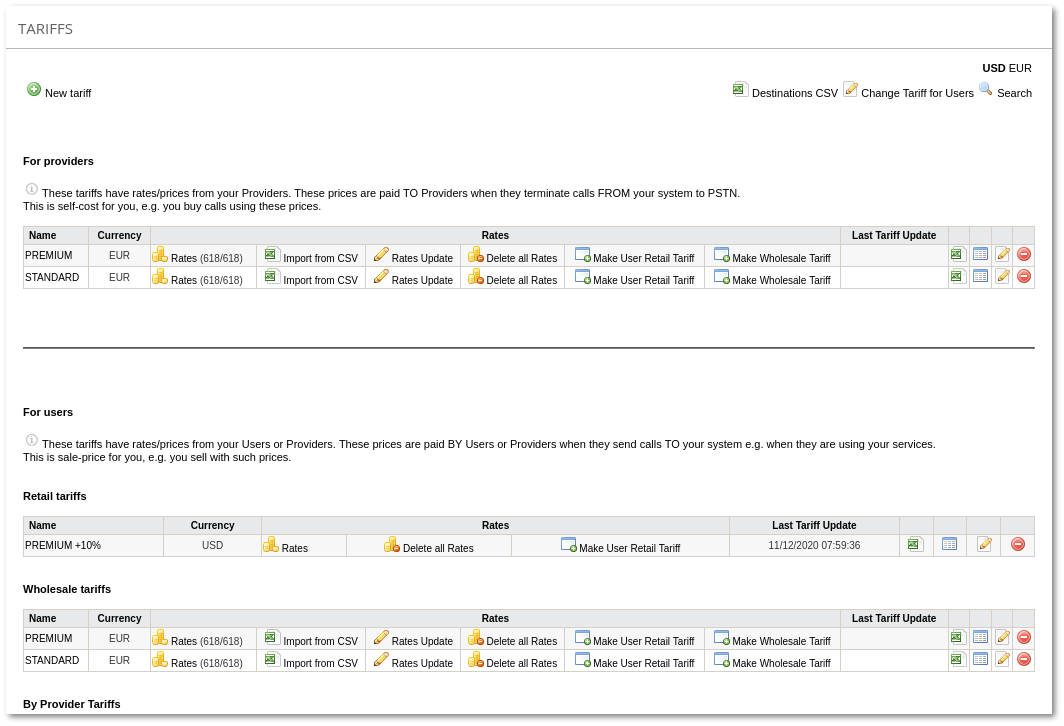Screen dimensions: 1064x726
Task: Click Excel export icon in PREMIUM +10% row
Action: click(915, 545)
